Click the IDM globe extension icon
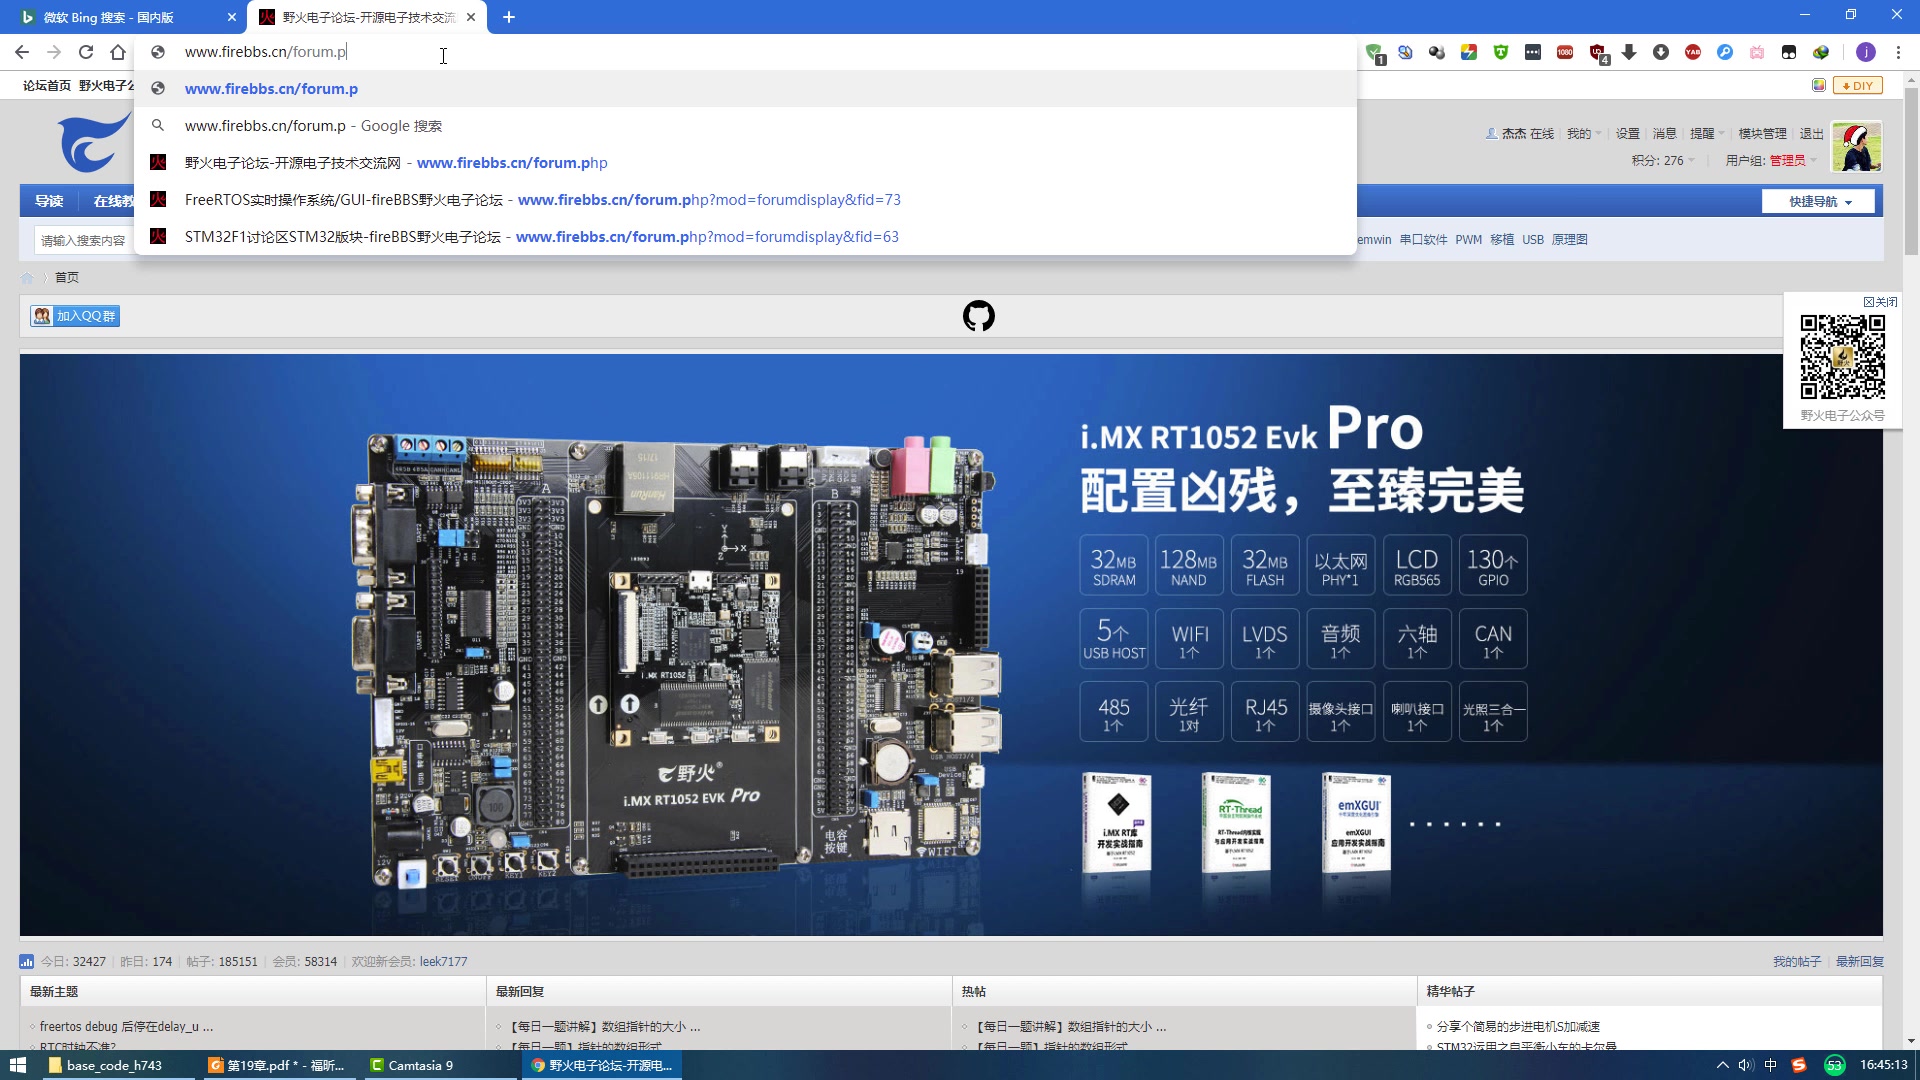The image size is (1920, 1080). tap(1821, 52)
